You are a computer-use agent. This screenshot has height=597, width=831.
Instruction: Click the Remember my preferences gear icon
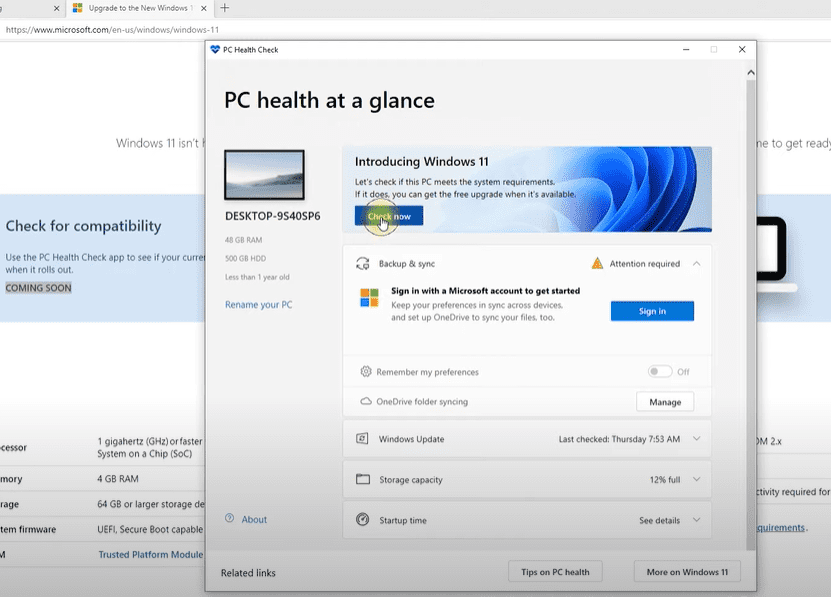tap(366, 372)
